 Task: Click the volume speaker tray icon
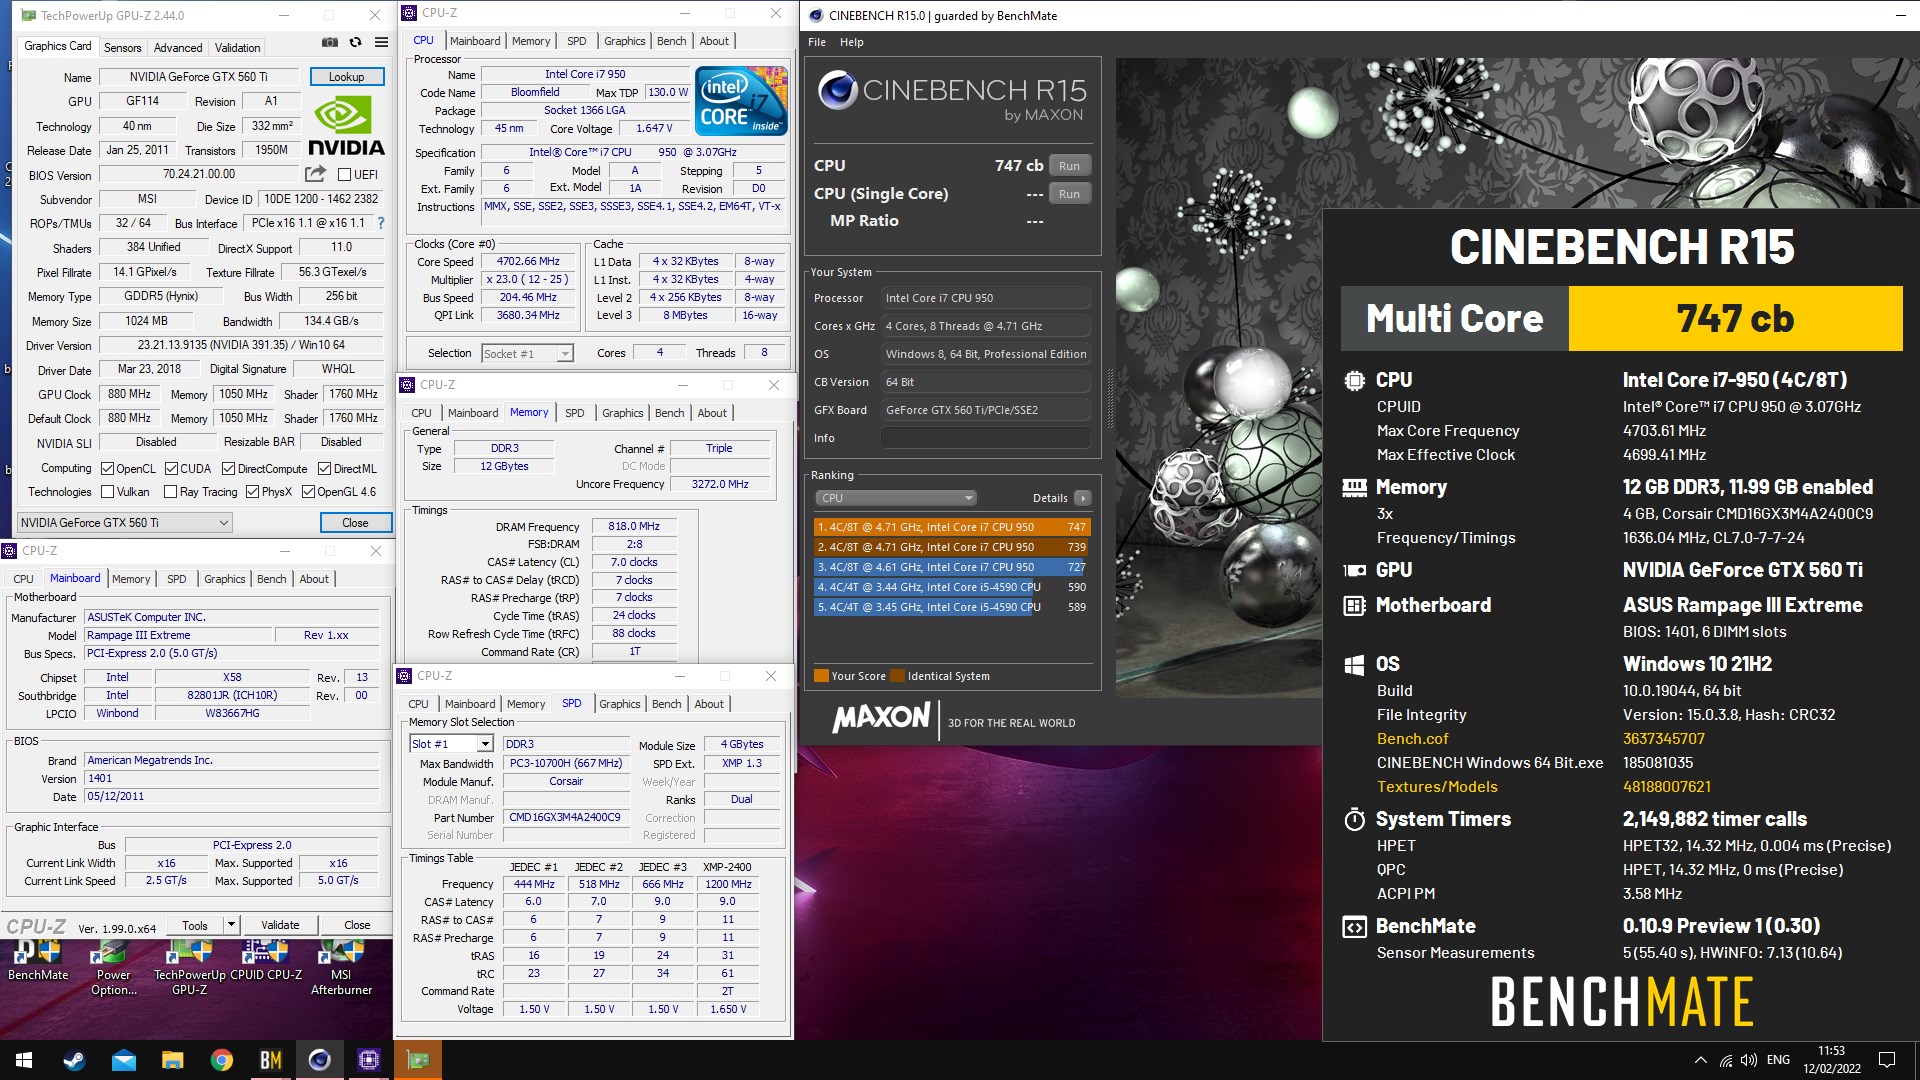coord(1748,1060)
